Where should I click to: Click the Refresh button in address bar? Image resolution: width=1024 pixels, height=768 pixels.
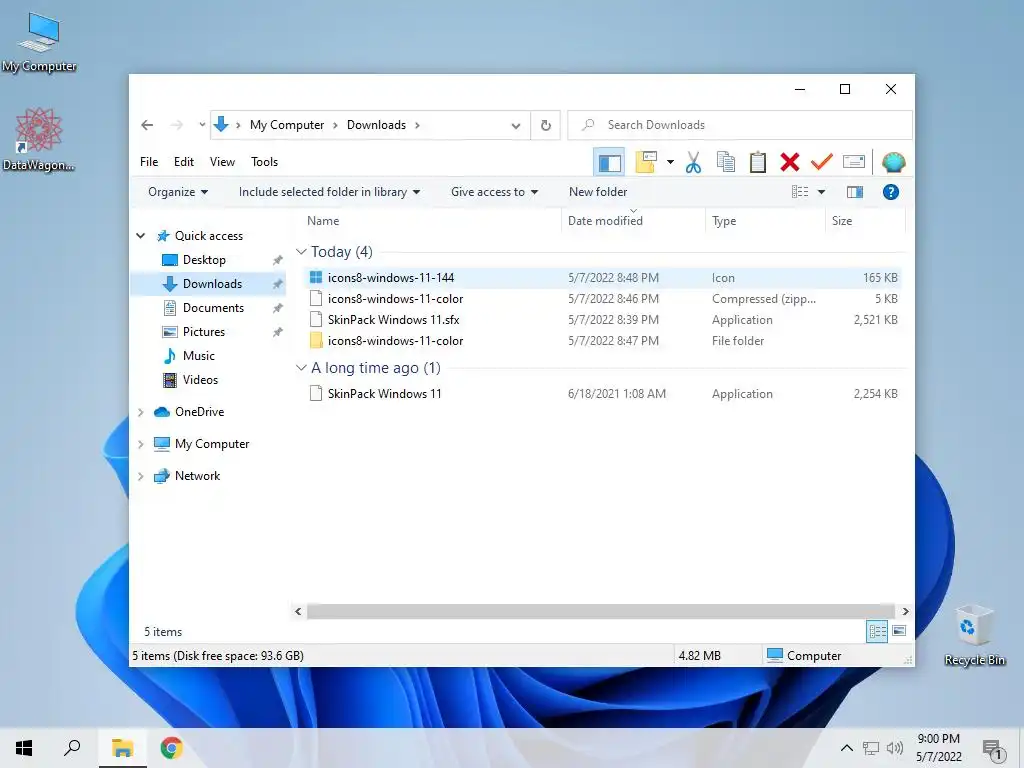click(x=545, y=125)
